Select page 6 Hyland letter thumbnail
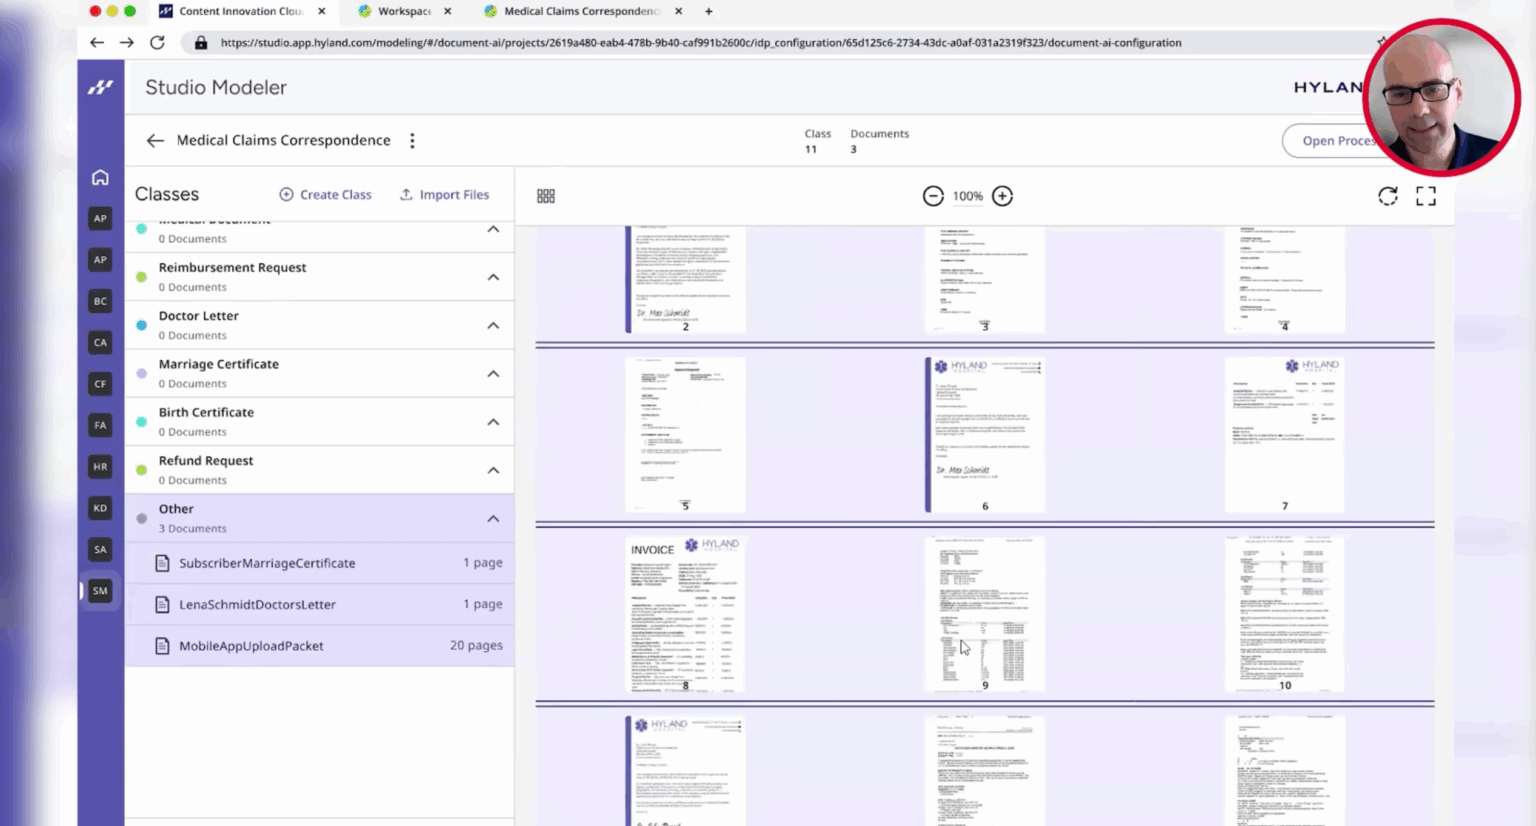This screenshot has width=1536, height=826. [985, 435]
